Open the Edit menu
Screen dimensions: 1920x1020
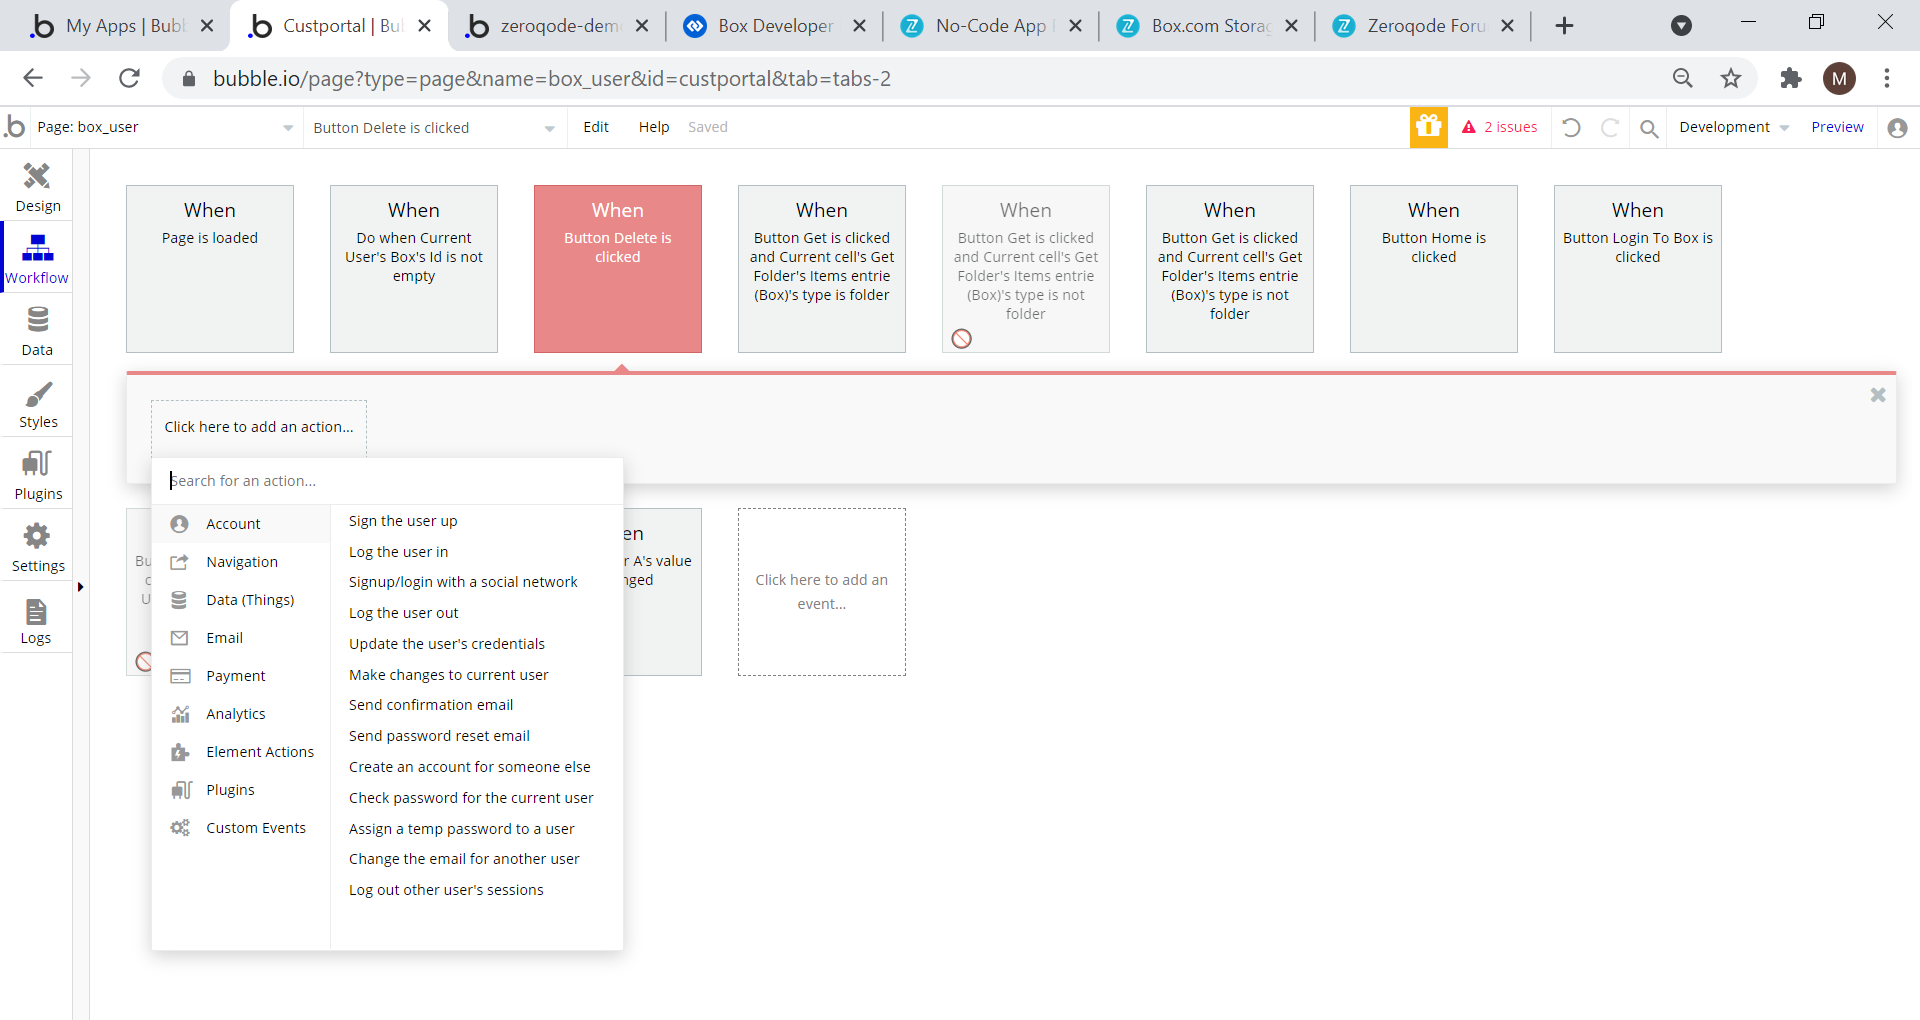pyautogui.click(x=596, y=127)
